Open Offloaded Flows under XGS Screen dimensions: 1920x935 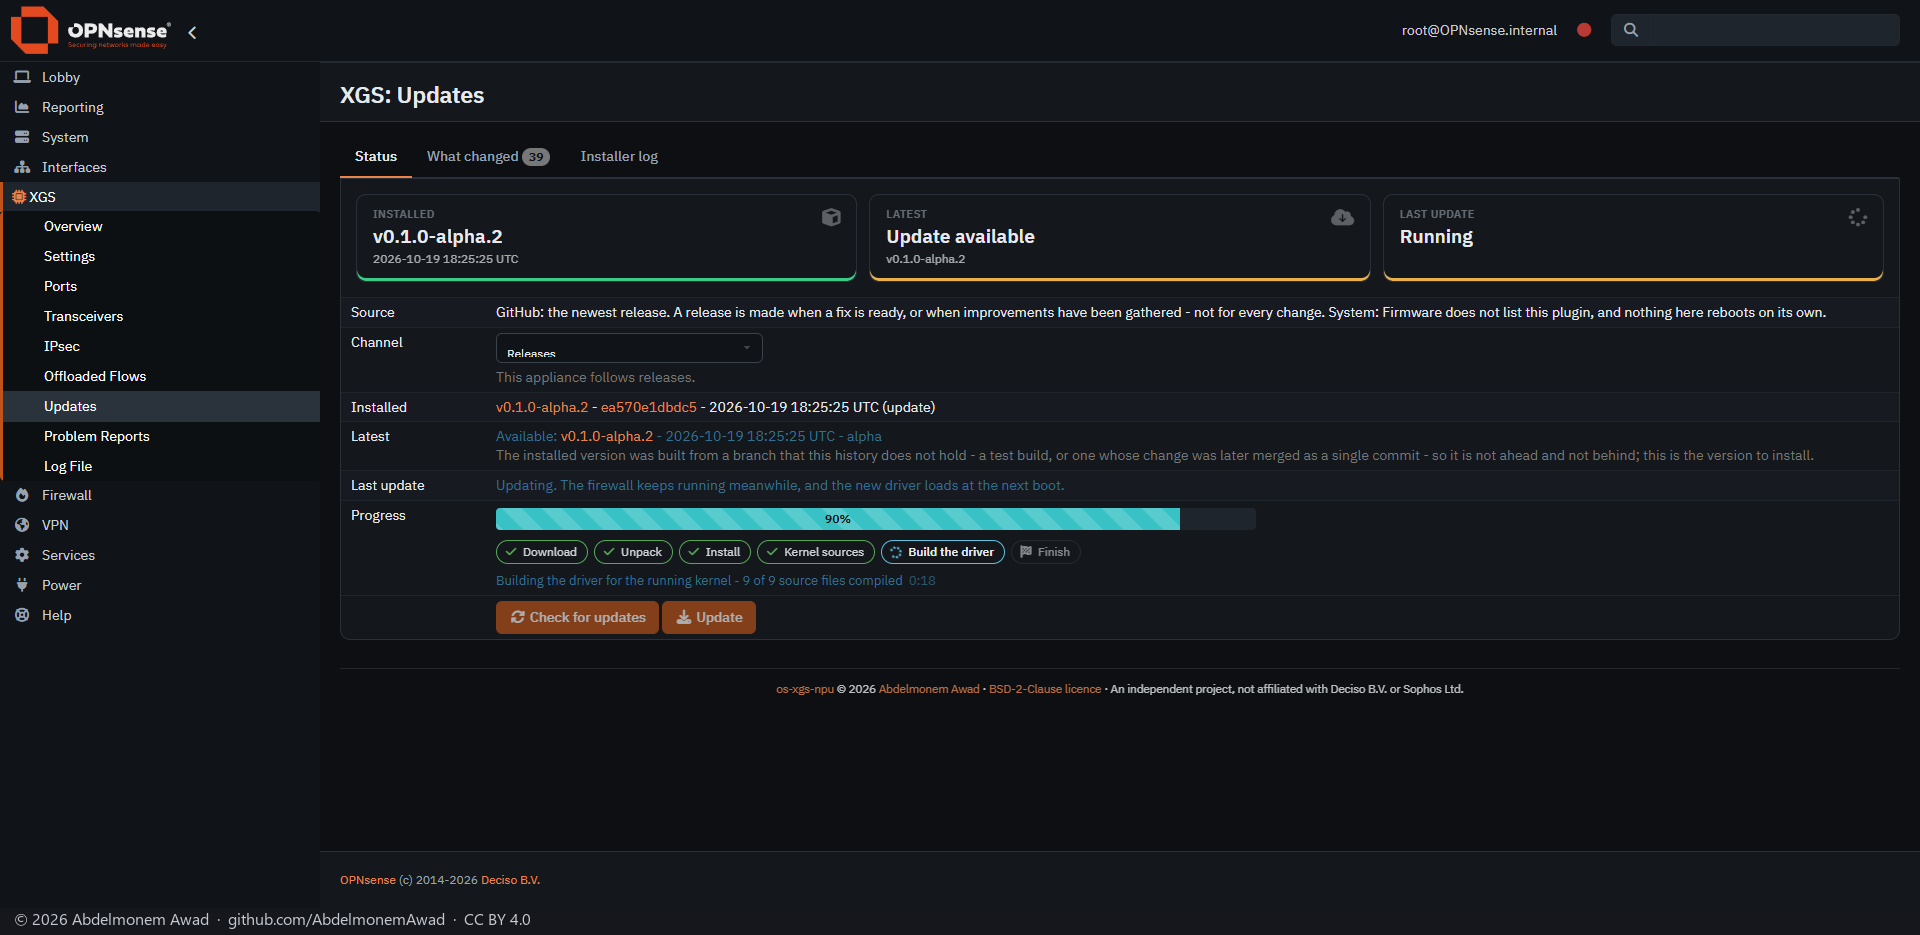tap(162, 376)
